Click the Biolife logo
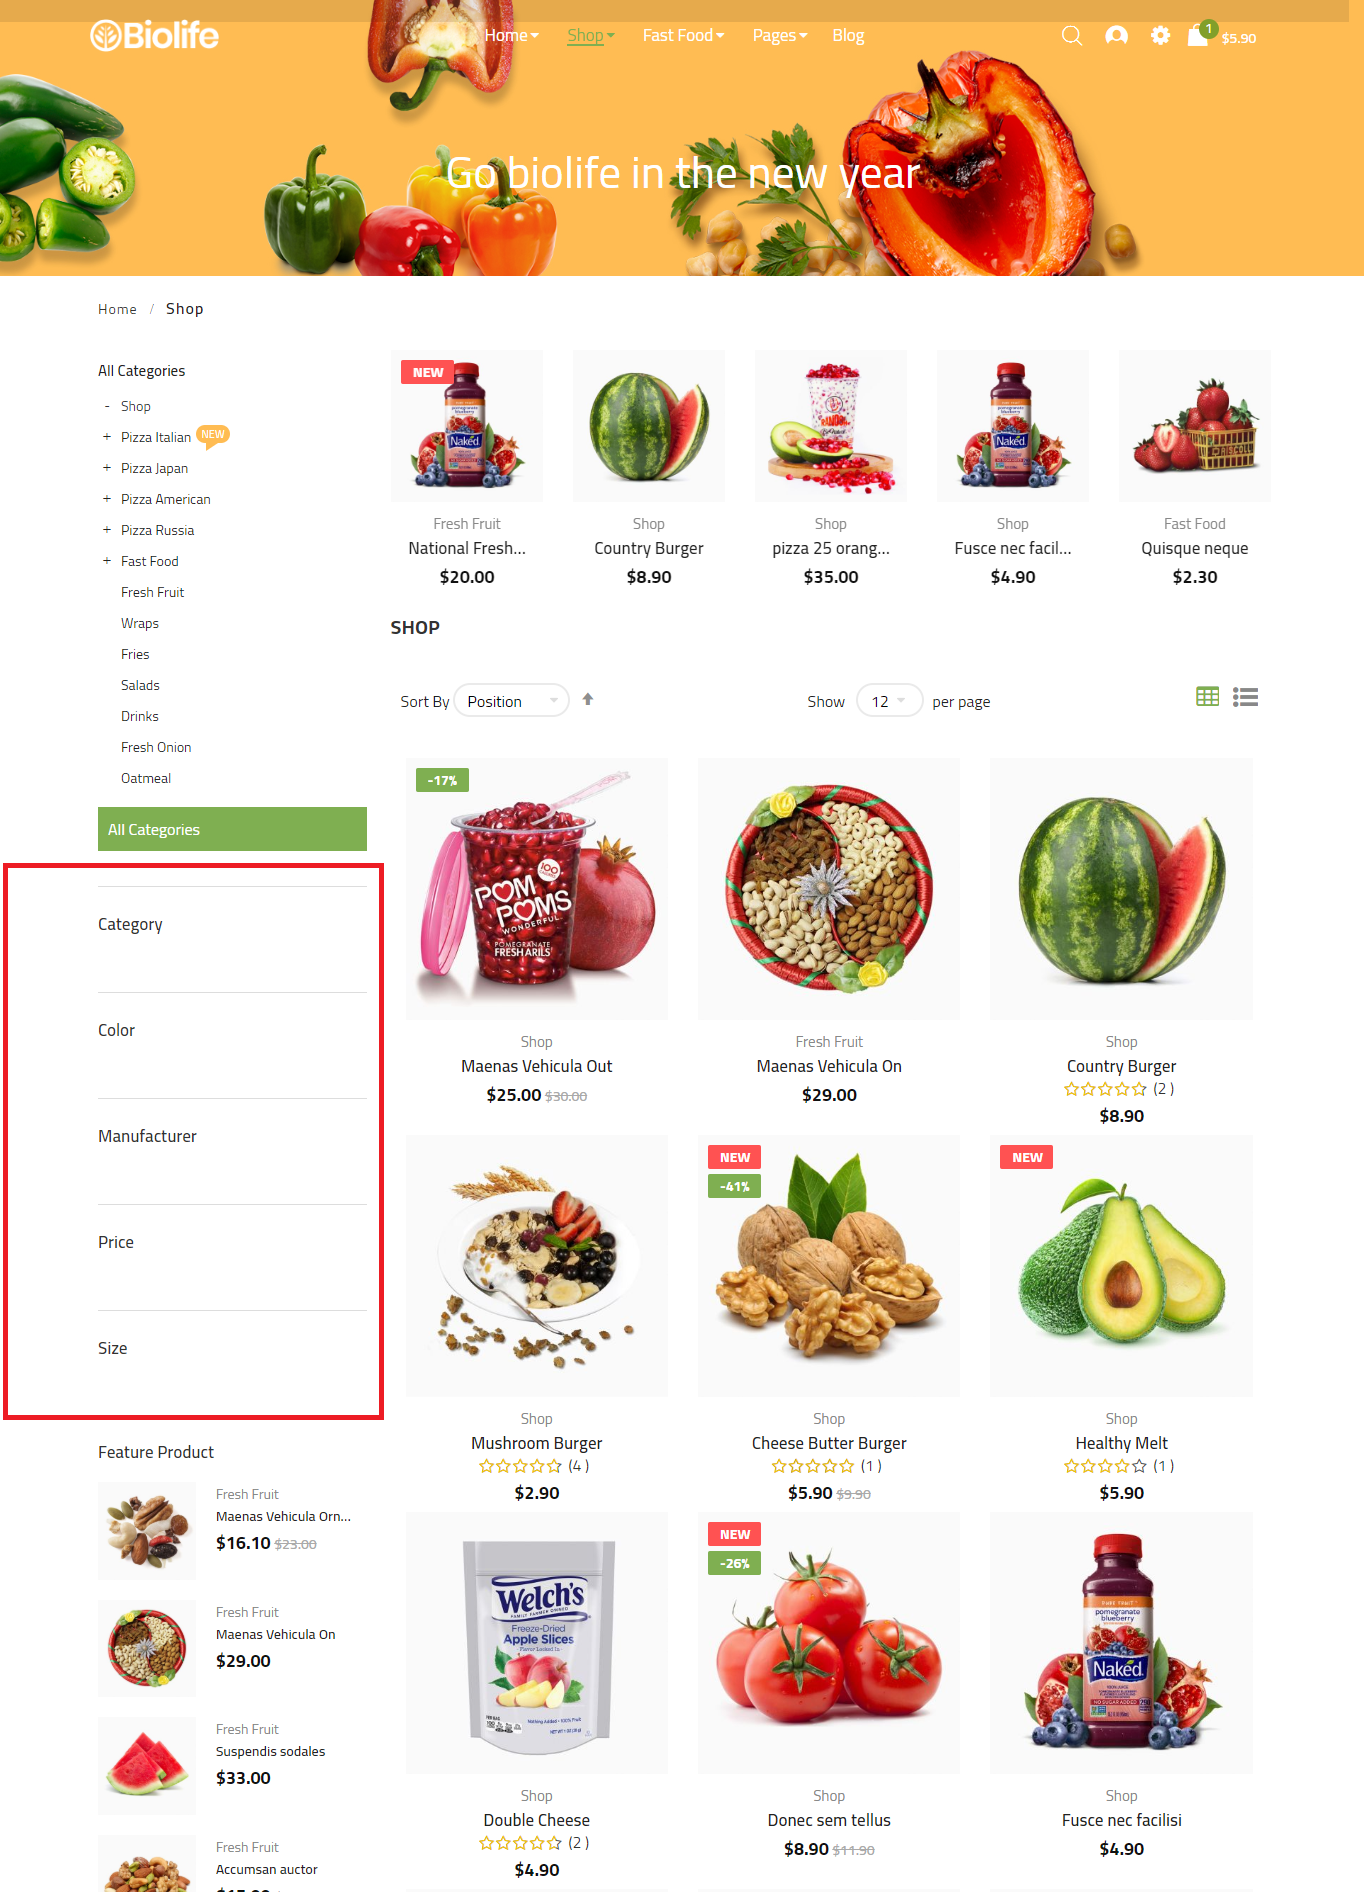 (x=154, y=36)
